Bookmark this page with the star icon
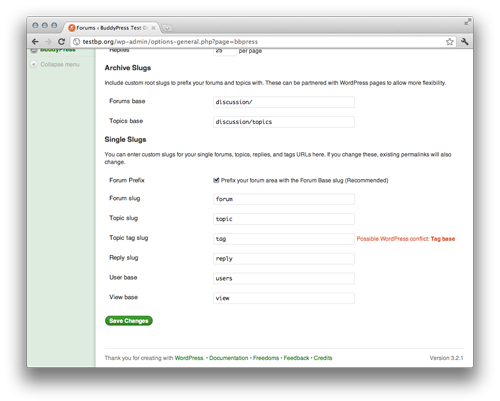500x401 pixels. (x=450, y=42)
